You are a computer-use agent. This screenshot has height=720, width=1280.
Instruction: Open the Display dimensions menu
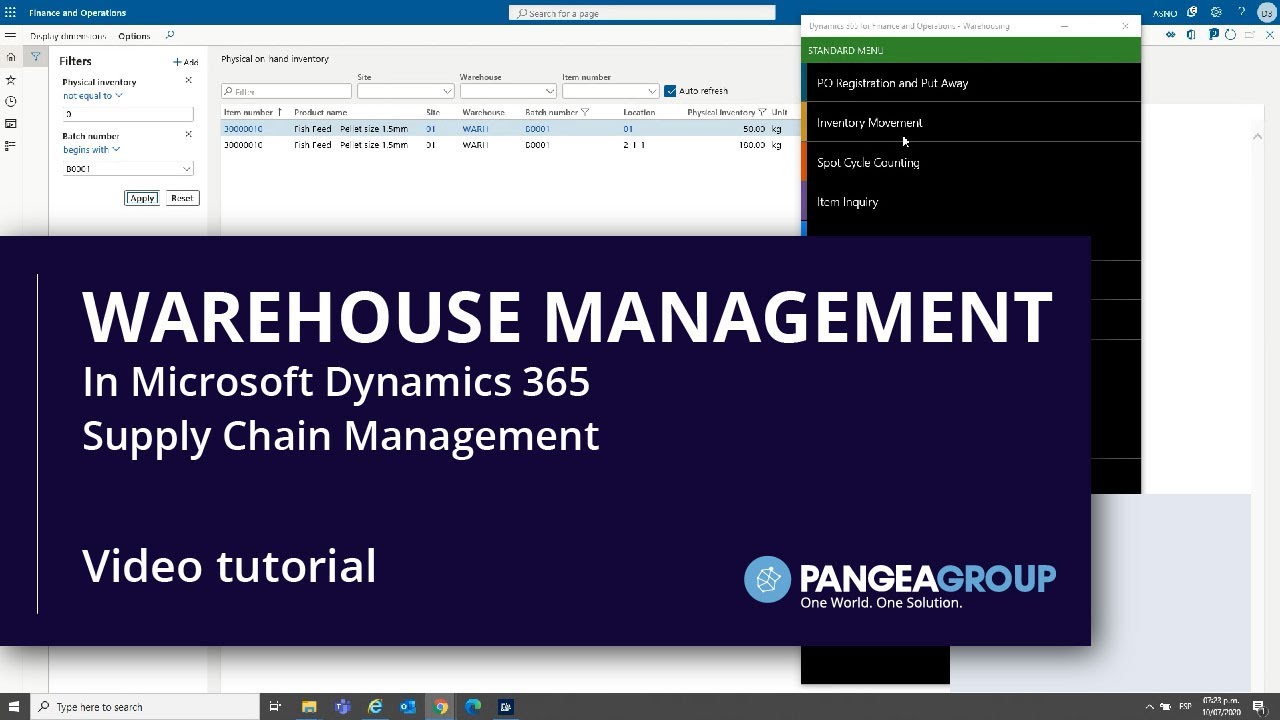click(67, 36)
